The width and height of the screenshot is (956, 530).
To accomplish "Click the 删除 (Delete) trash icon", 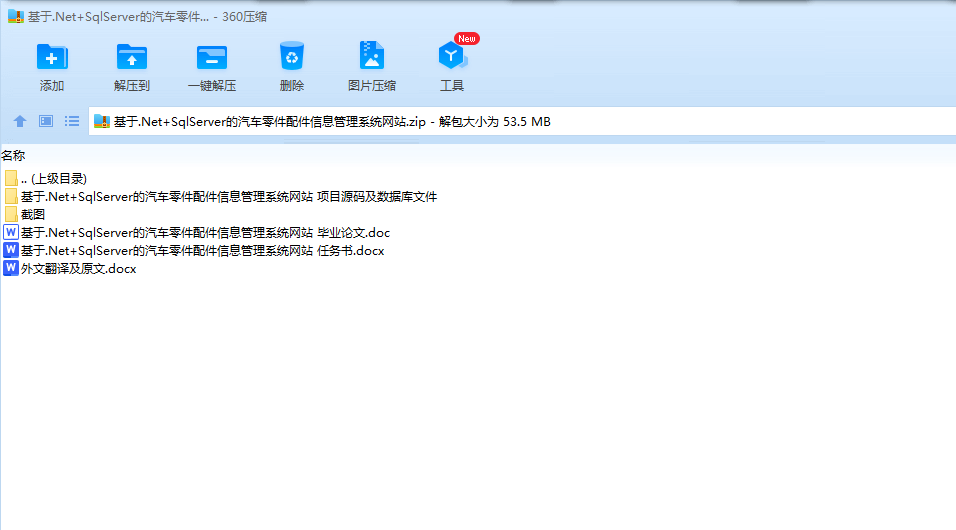I will click(291, 56).
